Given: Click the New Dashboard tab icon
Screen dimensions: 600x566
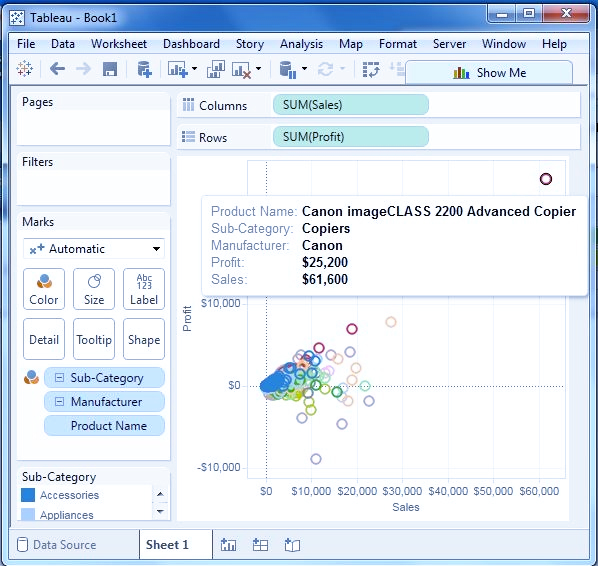Looking at the screenshot, I should [260, 545].
